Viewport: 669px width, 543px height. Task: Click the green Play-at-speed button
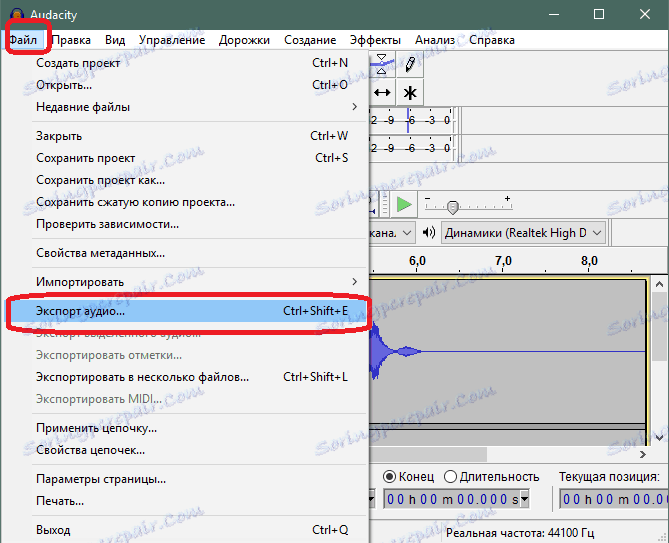coord(404,205)
